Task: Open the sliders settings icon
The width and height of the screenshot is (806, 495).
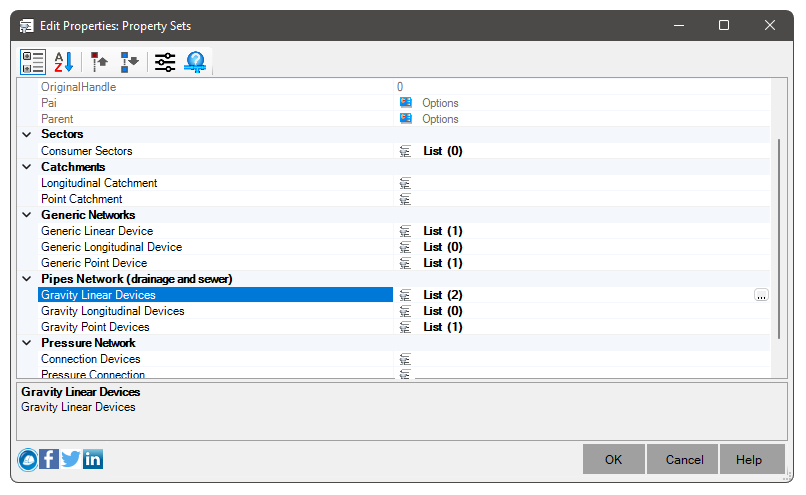Action: [165, 62]
